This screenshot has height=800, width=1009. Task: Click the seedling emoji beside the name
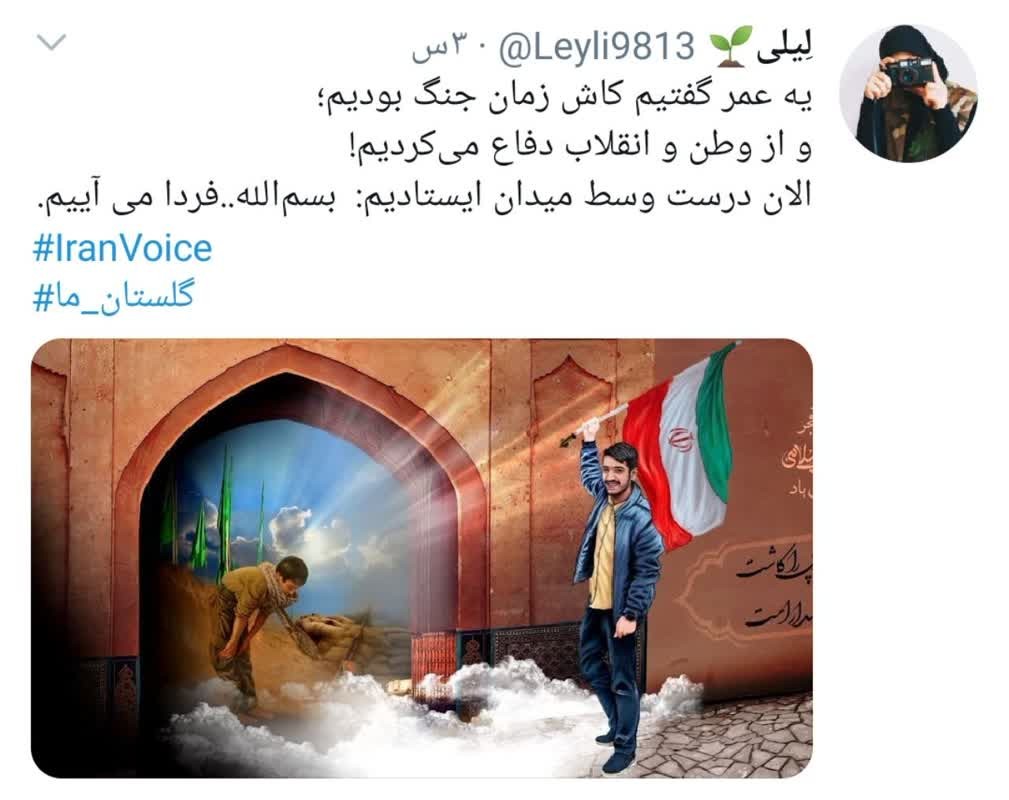click(x=730, y=46)
